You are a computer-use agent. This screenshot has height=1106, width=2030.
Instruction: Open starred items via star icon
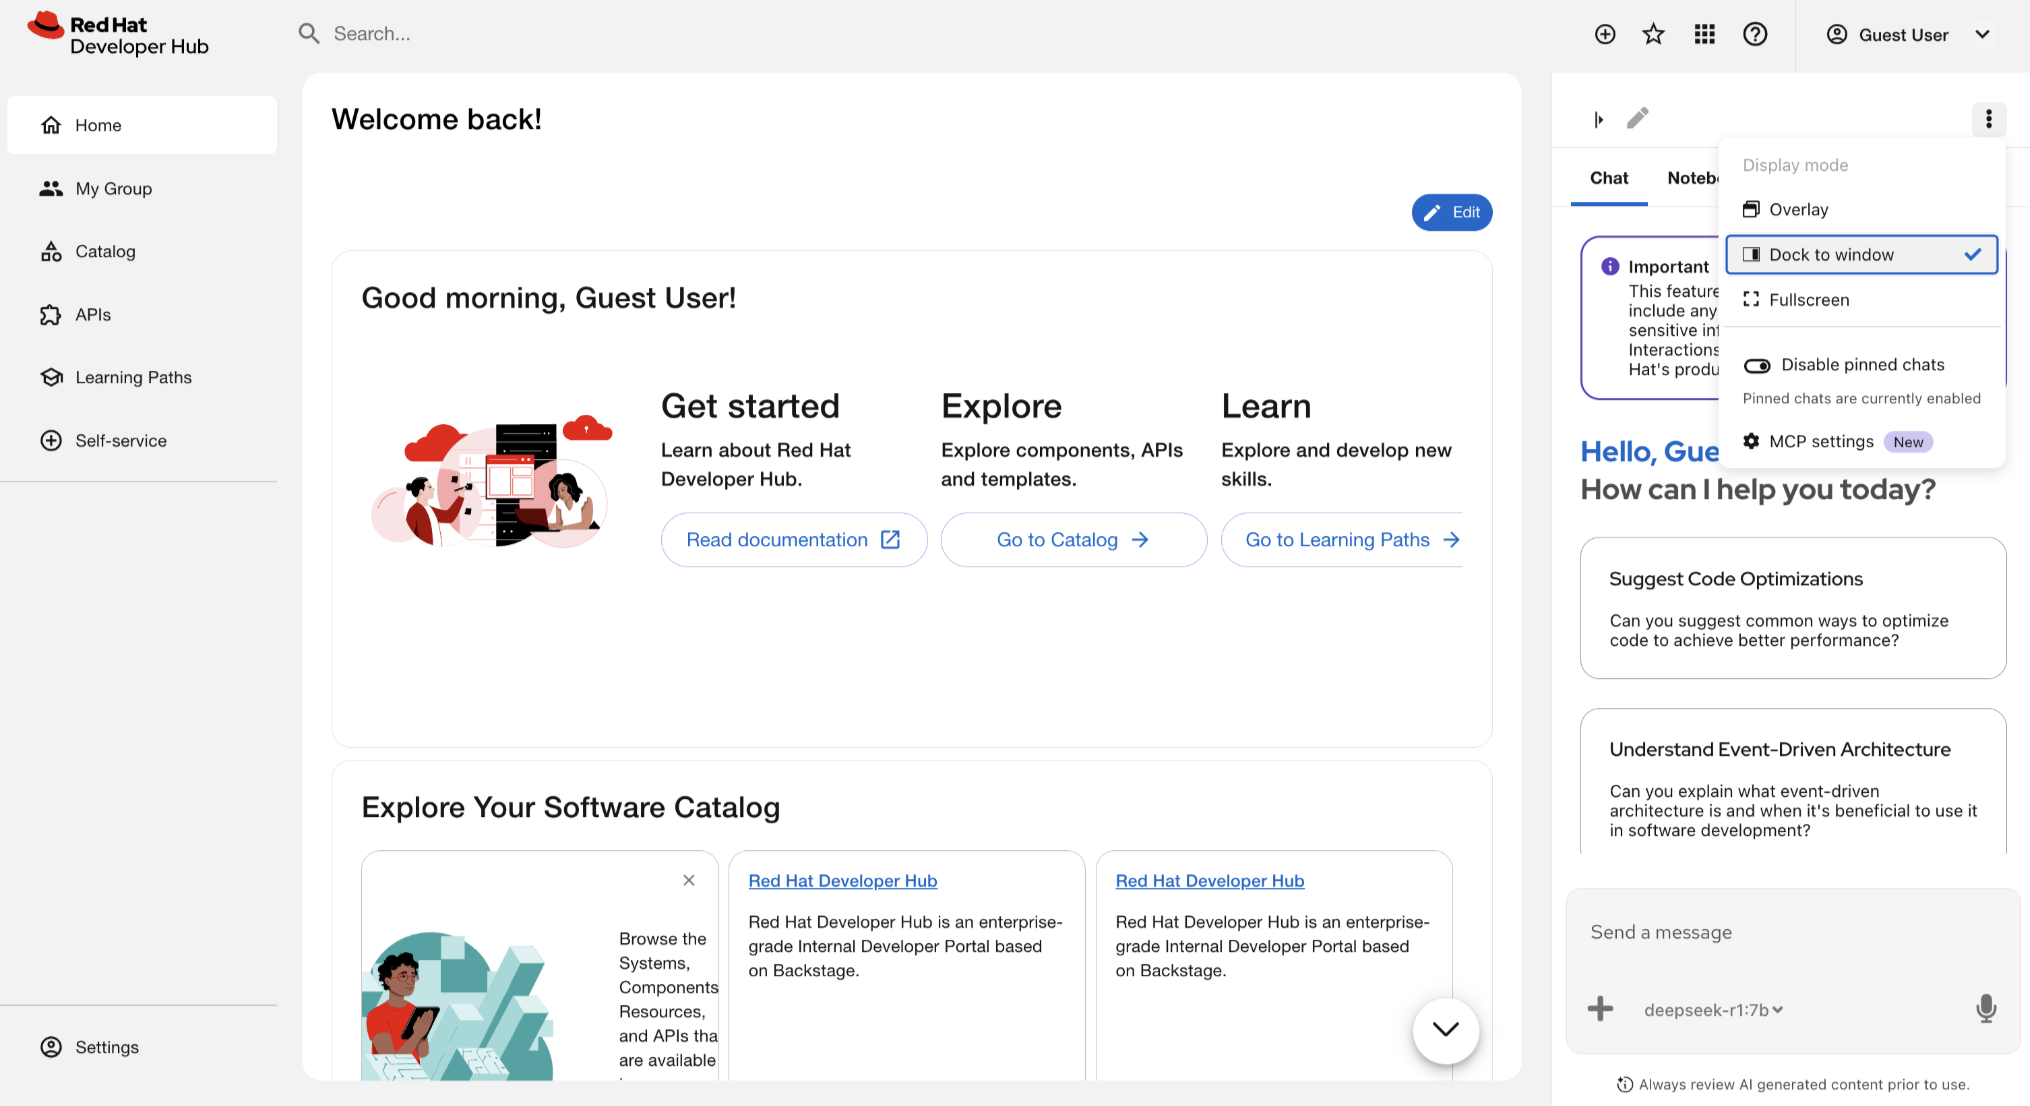(1654, 35)
